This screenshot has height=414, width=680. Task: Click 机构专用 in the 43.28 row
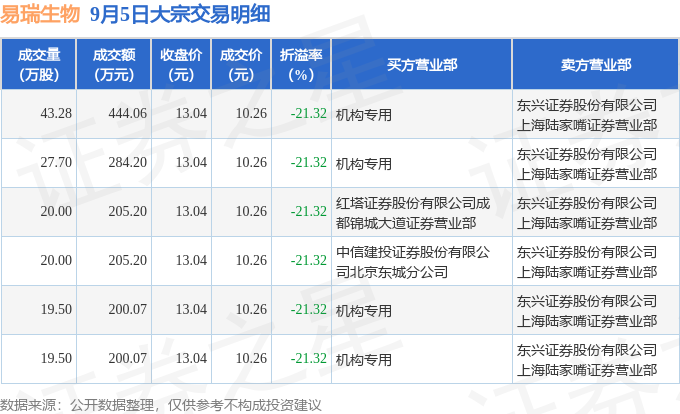(363, 115)
